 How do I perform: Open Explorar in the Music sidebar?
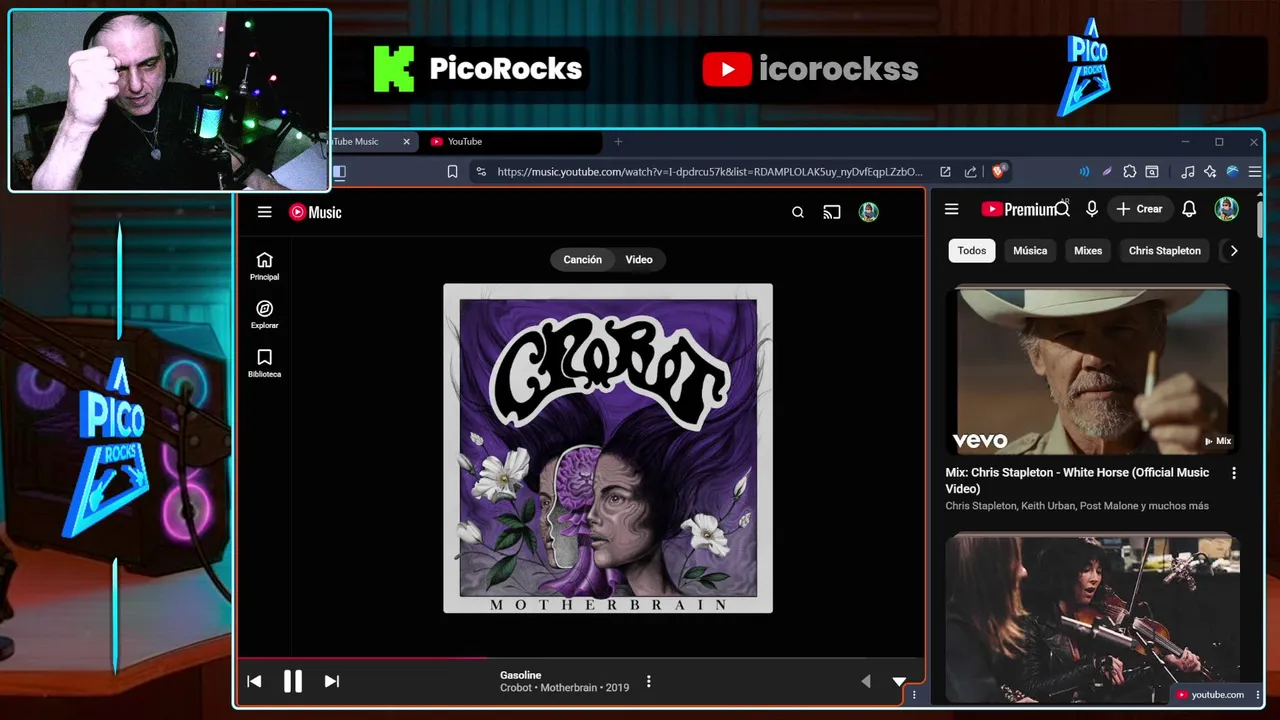coord(264,315)
